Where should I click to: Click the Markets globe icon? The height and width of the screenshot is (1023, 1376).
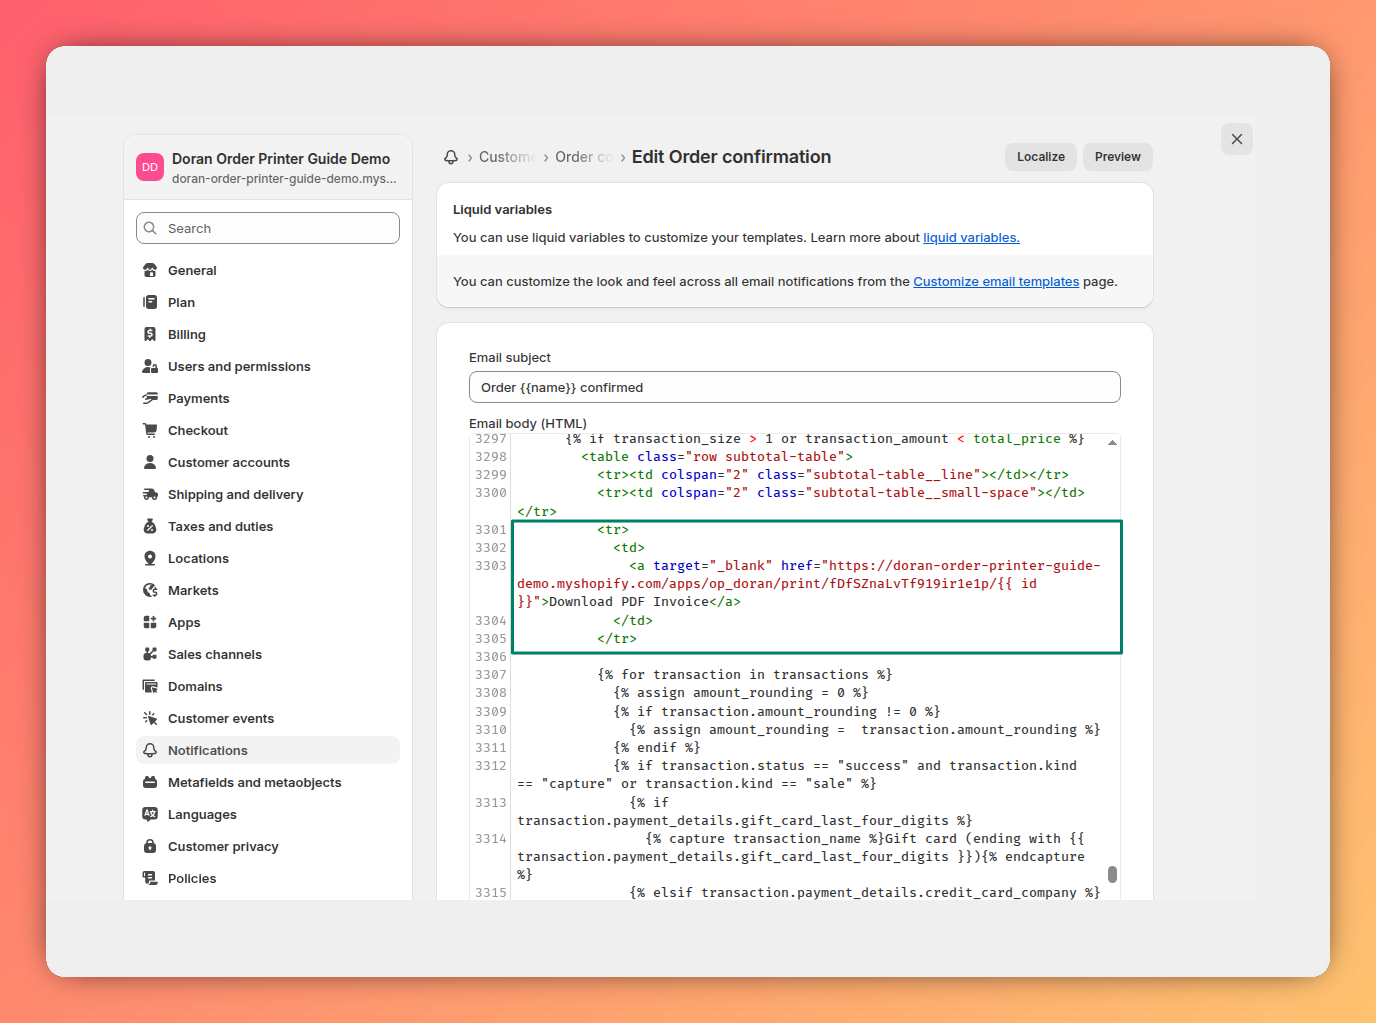(150, 590)
